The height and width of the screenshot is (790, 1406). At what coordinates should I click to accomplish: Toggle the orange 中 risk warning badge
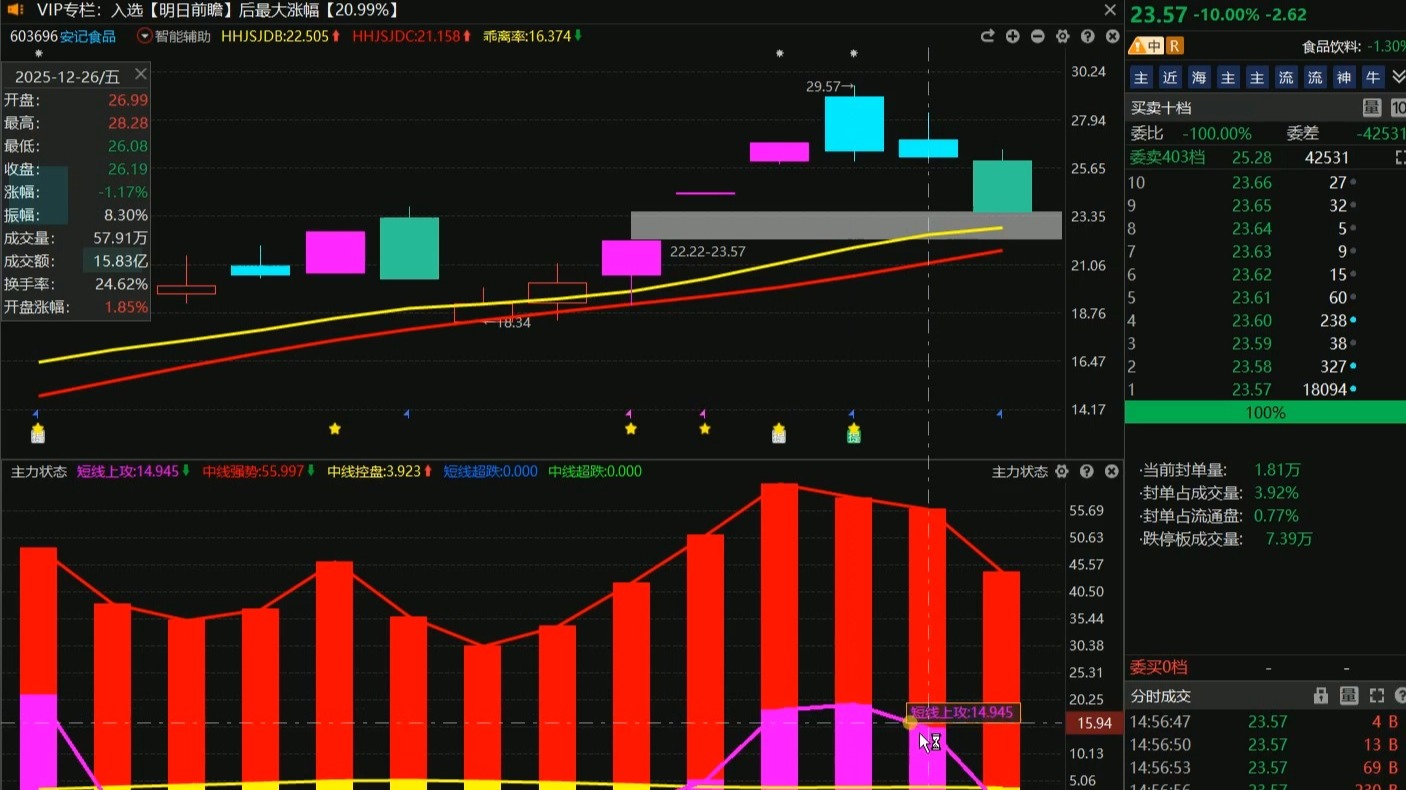(1146, 46)
